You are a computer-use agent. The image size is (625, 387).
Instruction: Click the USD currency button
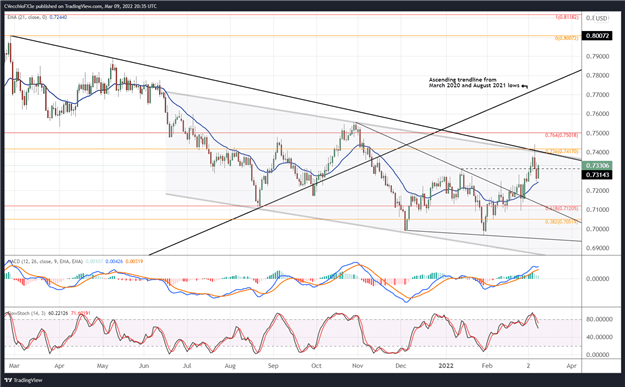601,18
